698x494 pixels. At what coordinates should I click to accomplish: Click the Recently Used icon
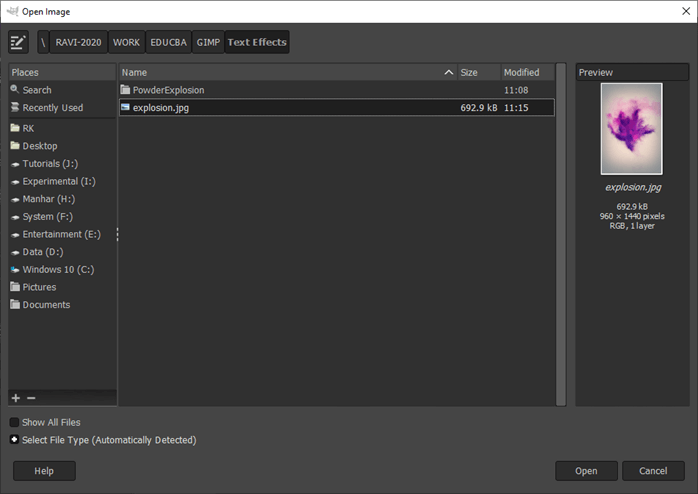click(15, 107)
